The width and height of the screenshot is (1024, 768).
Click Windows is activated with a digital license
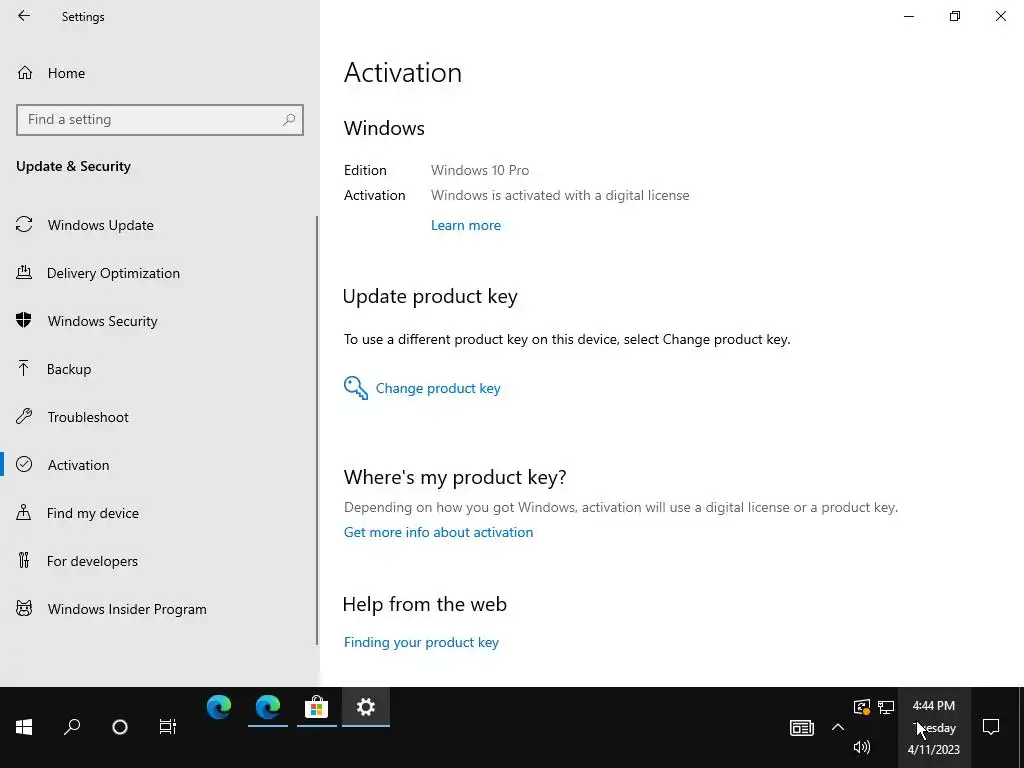[x=560, y=195]
